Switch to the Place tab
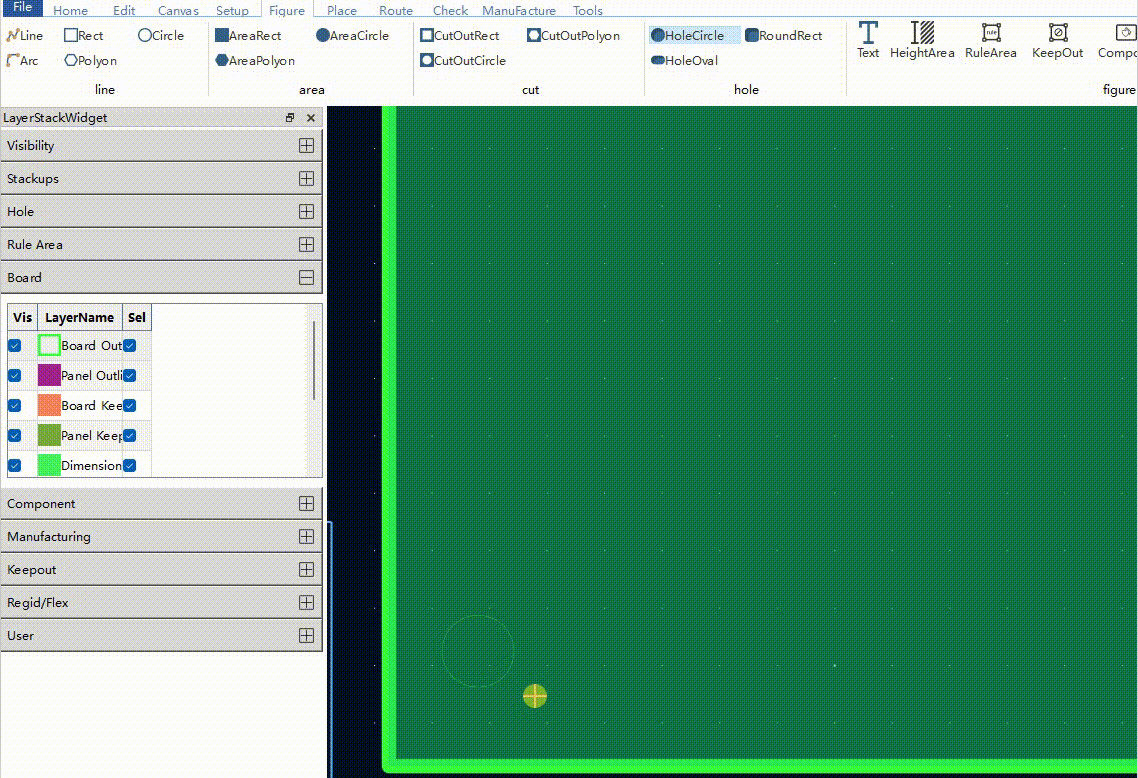This screenshot has width=1138, height=778. click(x=342, y=10)
